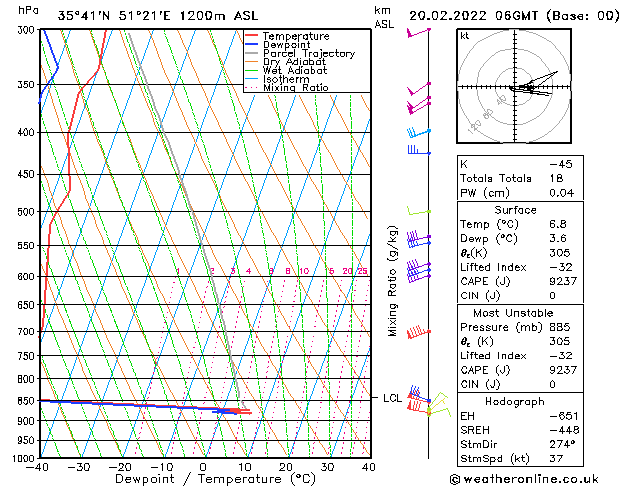Image resolution: width=629 pixels, height=486 pixels.
Task: Click the magenta wind barb at 300 hPa
Action: [x=418, y=32]
